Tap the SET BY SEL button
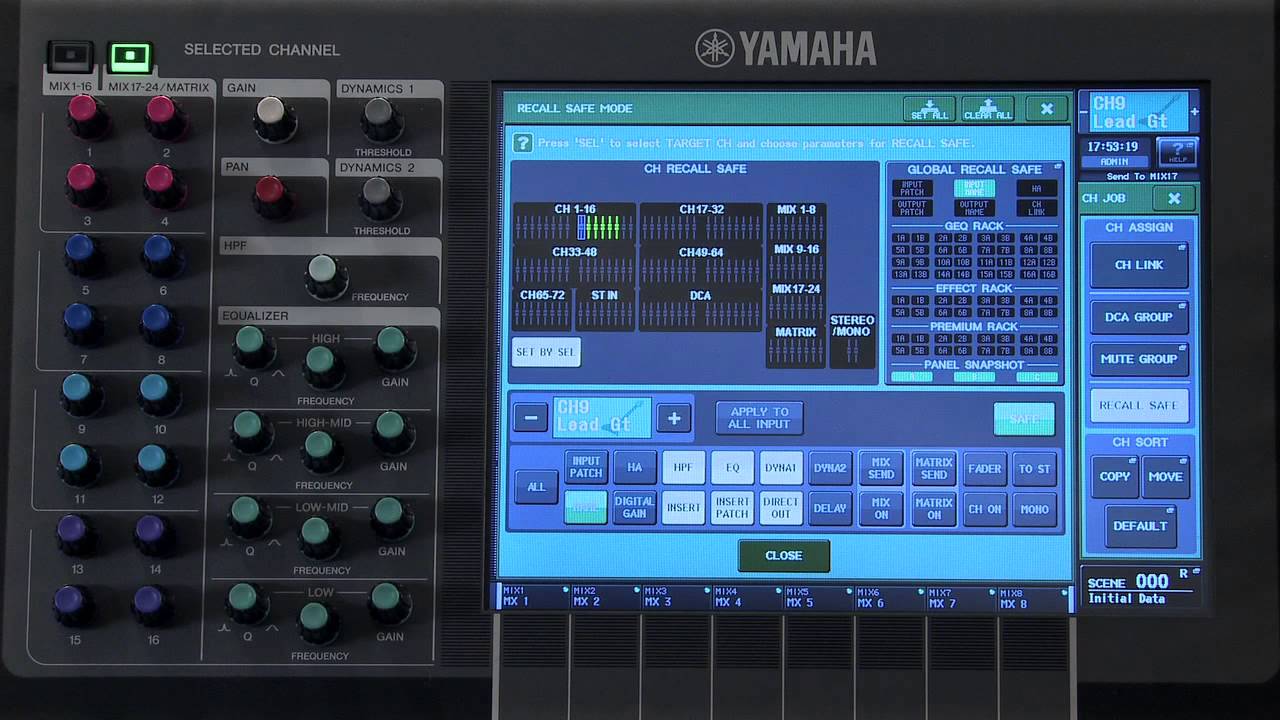This screenshot has height=720, width=1280. click(x=546, y=352)
